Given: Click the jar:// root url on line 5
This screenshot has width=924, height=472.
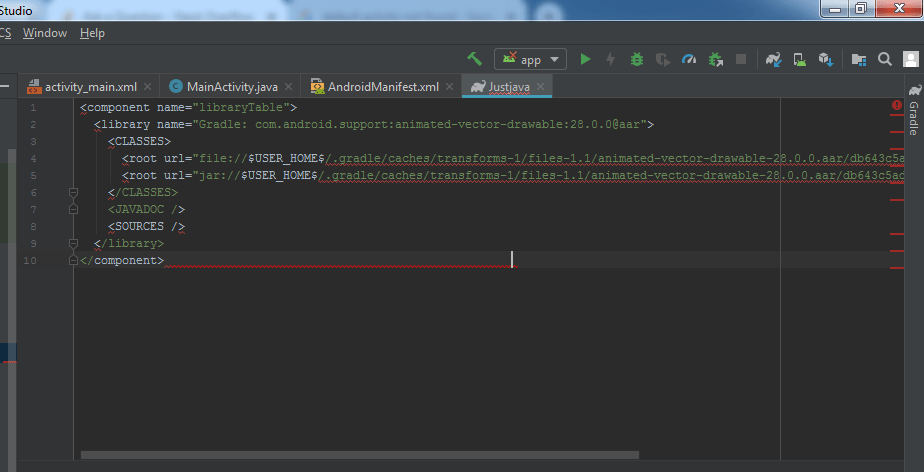Looking at the screenshot, I should point(512,176).
